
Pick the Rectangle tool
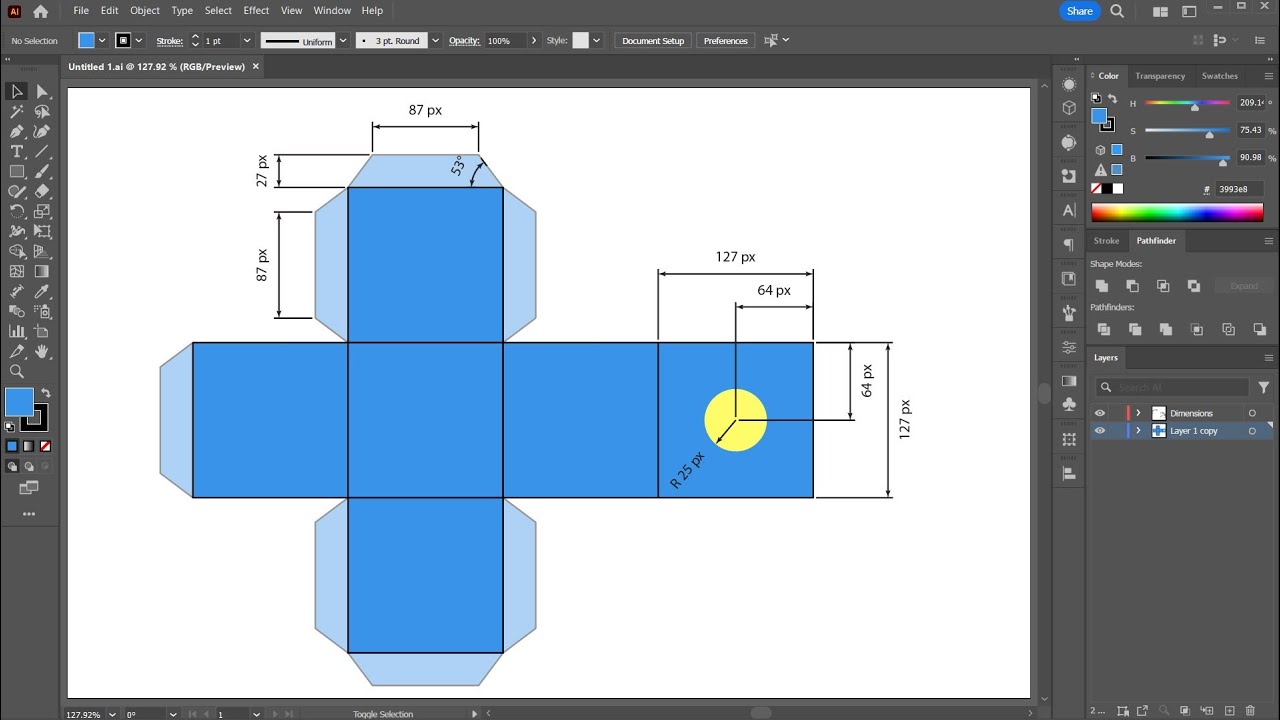pos(17,171)
